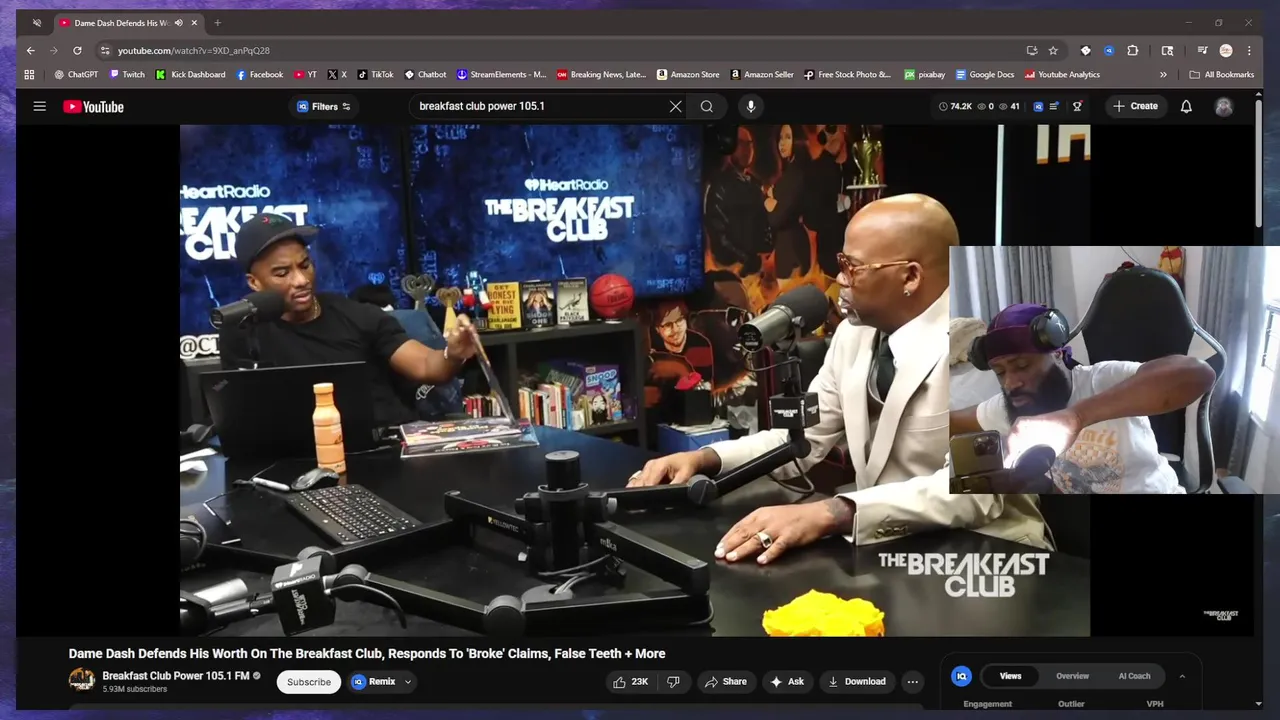Open the YouTube account avatar menu
The width and height of the screenshot is (1280, 720).
1224,106
